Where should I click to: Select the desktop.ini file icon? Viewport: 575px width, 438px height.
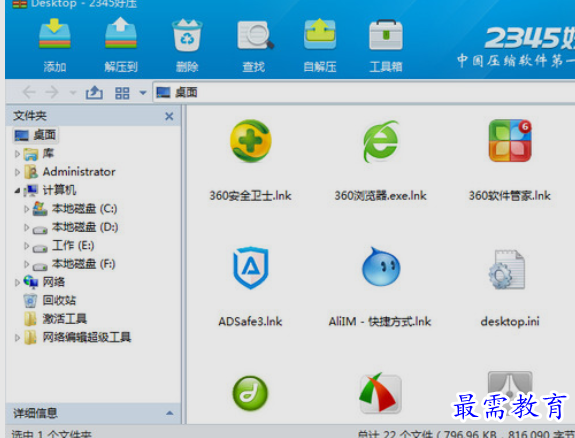(508, 269)
